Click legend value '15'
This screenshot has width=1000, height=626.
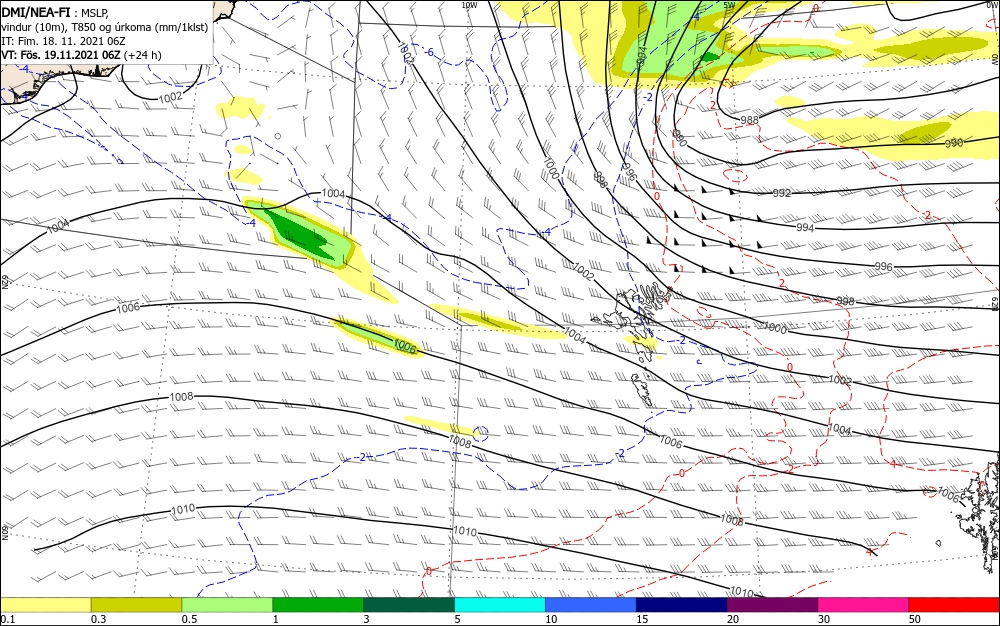642,619
